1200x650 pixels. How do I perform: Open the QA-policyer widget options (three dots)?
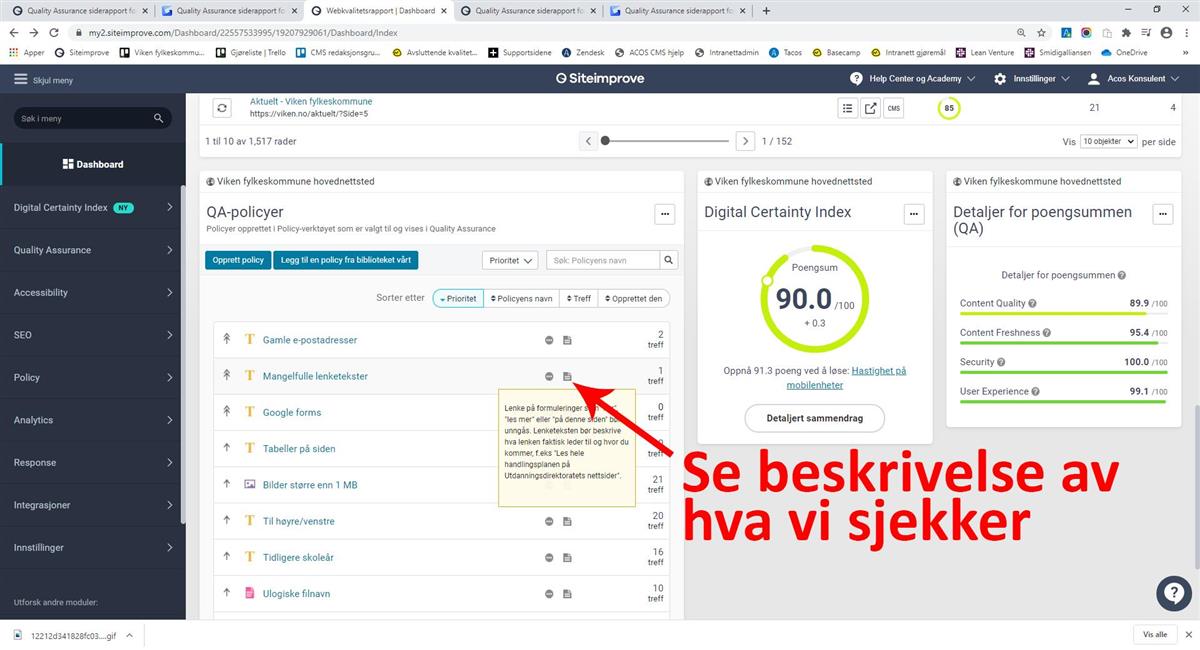[x=665, y=214]
